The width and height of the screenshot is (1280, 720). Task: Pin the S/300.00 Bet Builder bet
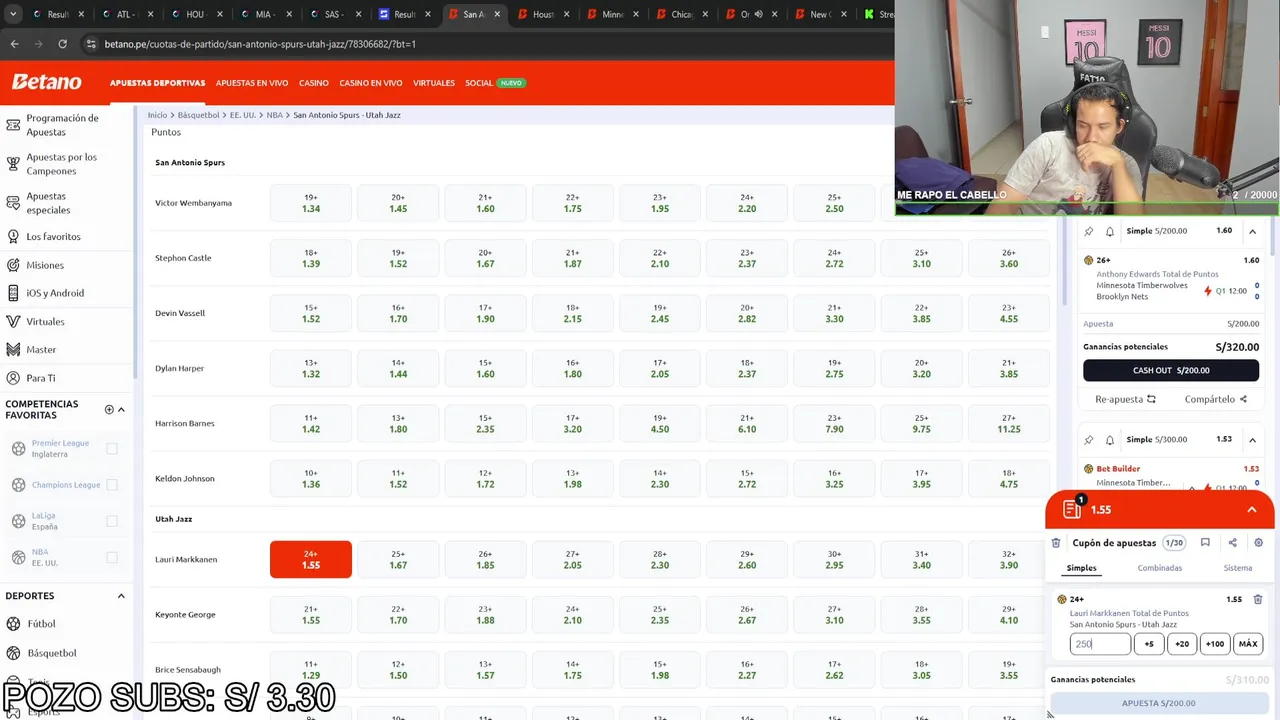pyautogui.click(x=1089, y=440)
